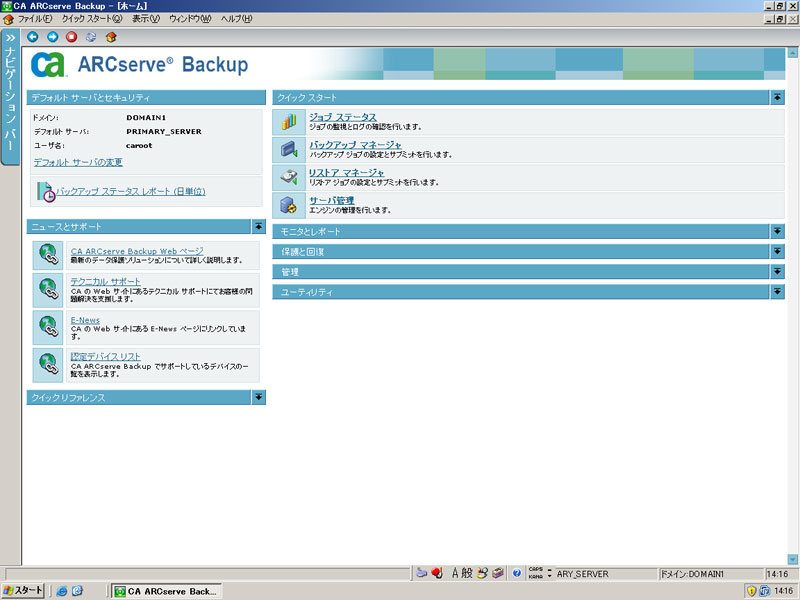The height and width of the screenshot is (600, 800).
Task: Click the PRIMARY_SERVER value text
Action: tap(164, 132)
